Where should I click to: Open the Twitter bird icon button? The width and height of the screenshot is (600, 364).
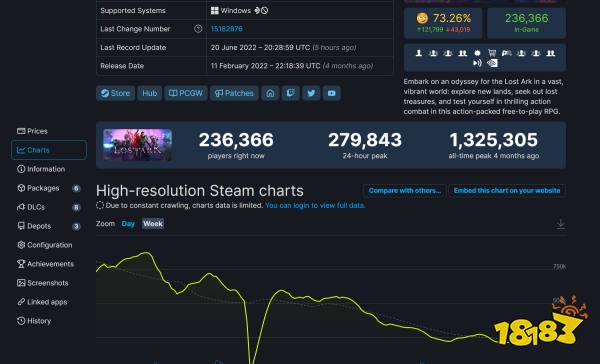pos(311,93)
